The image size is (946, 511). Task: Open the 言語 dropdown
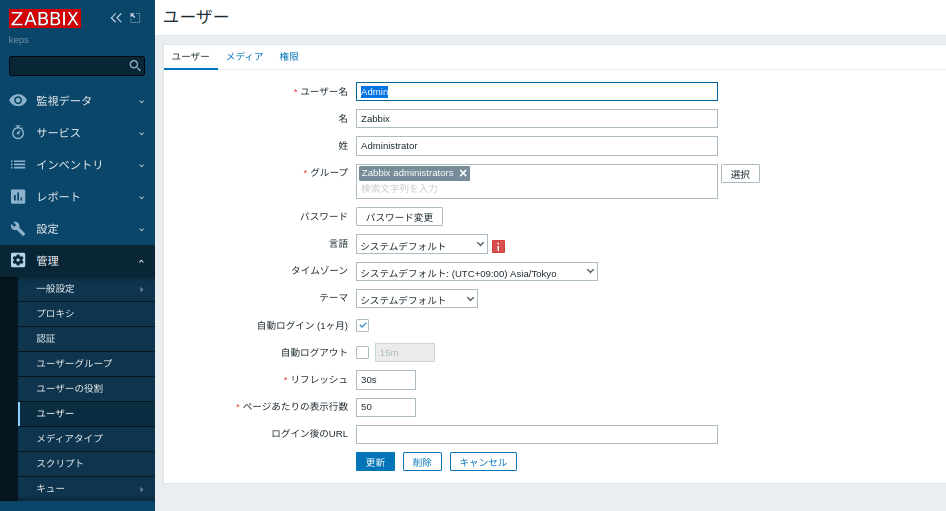(422, 244)
